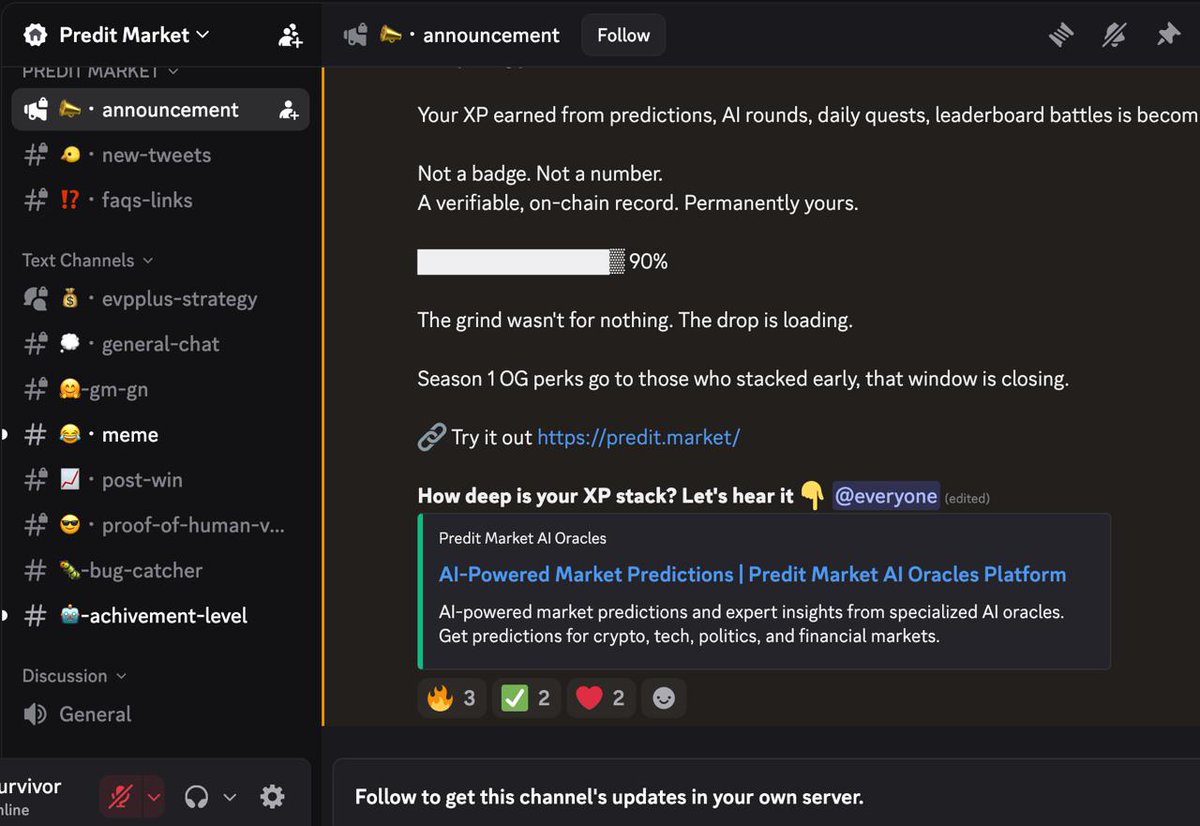Open the general-chat channel
The width and height of the screenshot is (1200, 826).
pyautogui.click(x=160, y=344)
